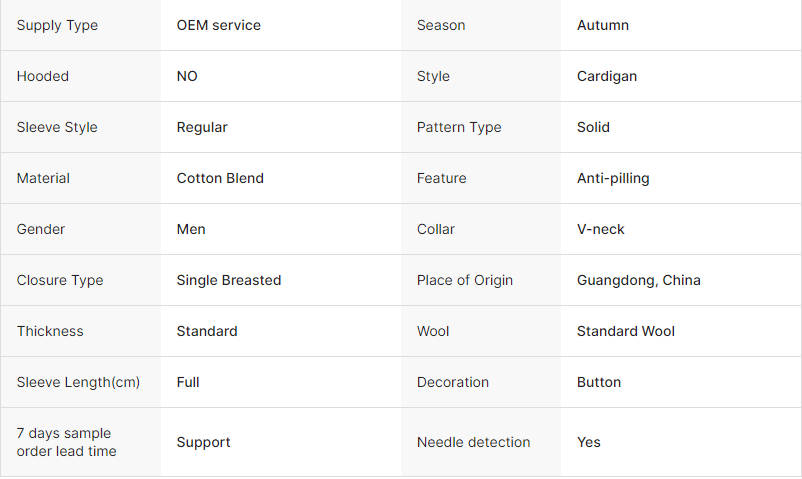Select the V-neck collar value
The image size is (802, 479).
600,229
